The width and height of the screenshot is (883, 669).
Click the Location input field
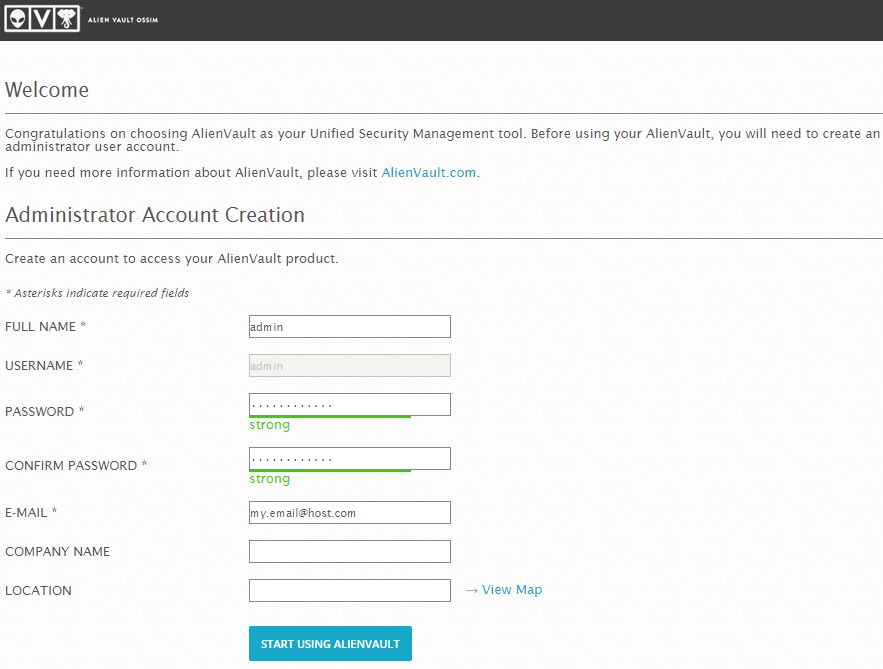point(350,590)
